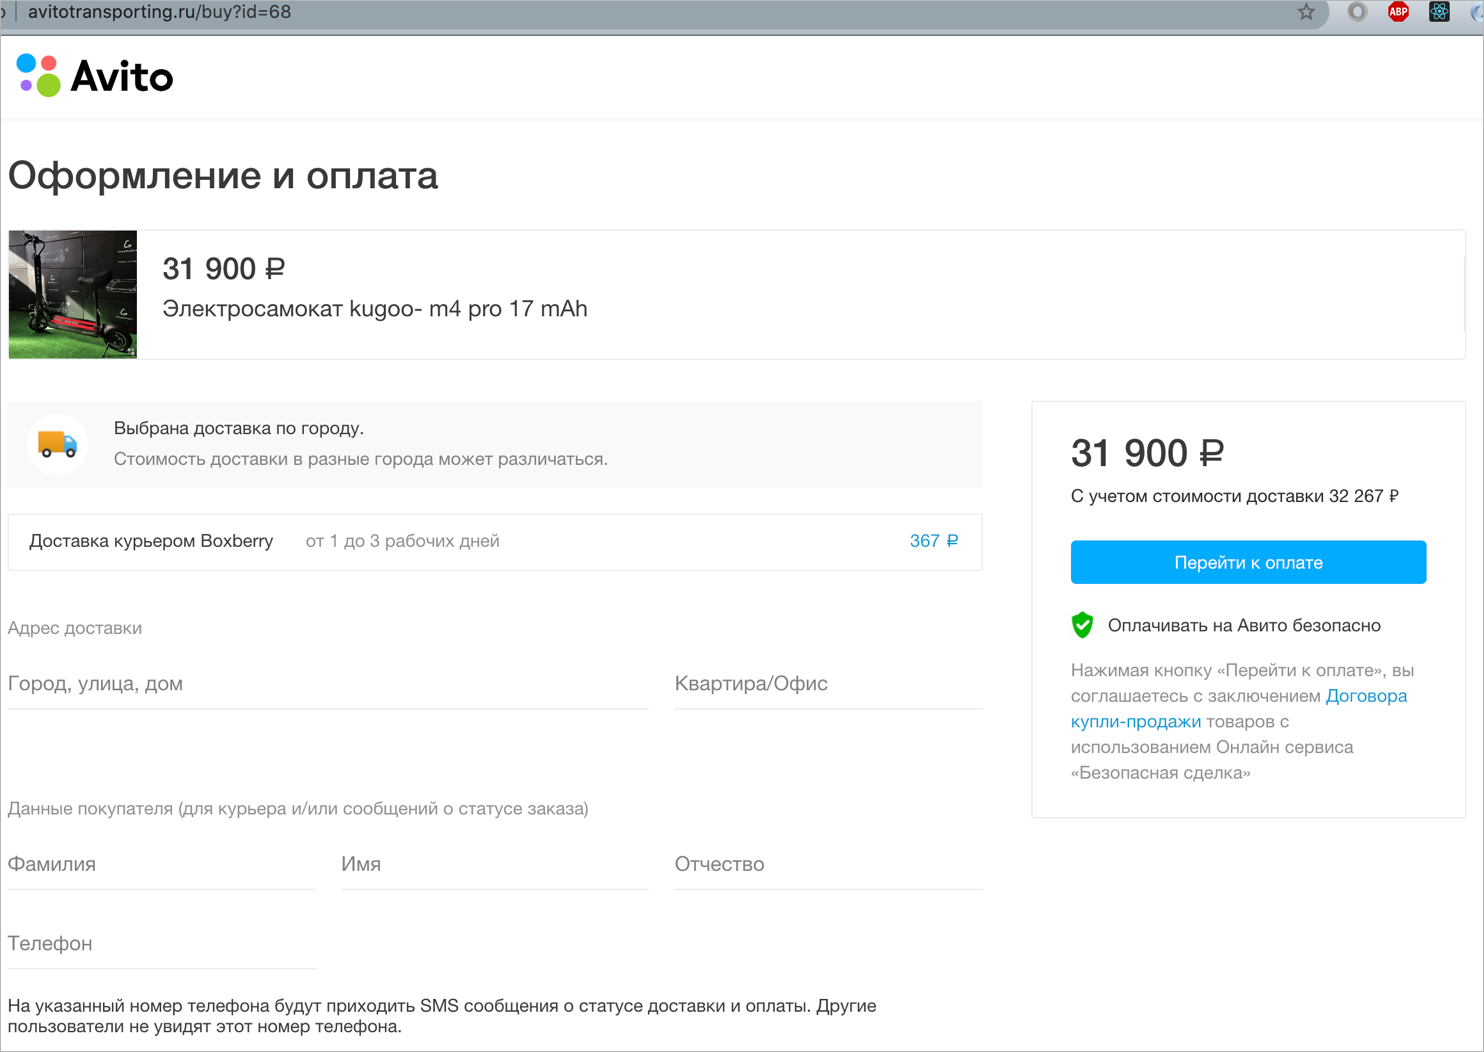Click the green shield security icon

point(1082,625)
